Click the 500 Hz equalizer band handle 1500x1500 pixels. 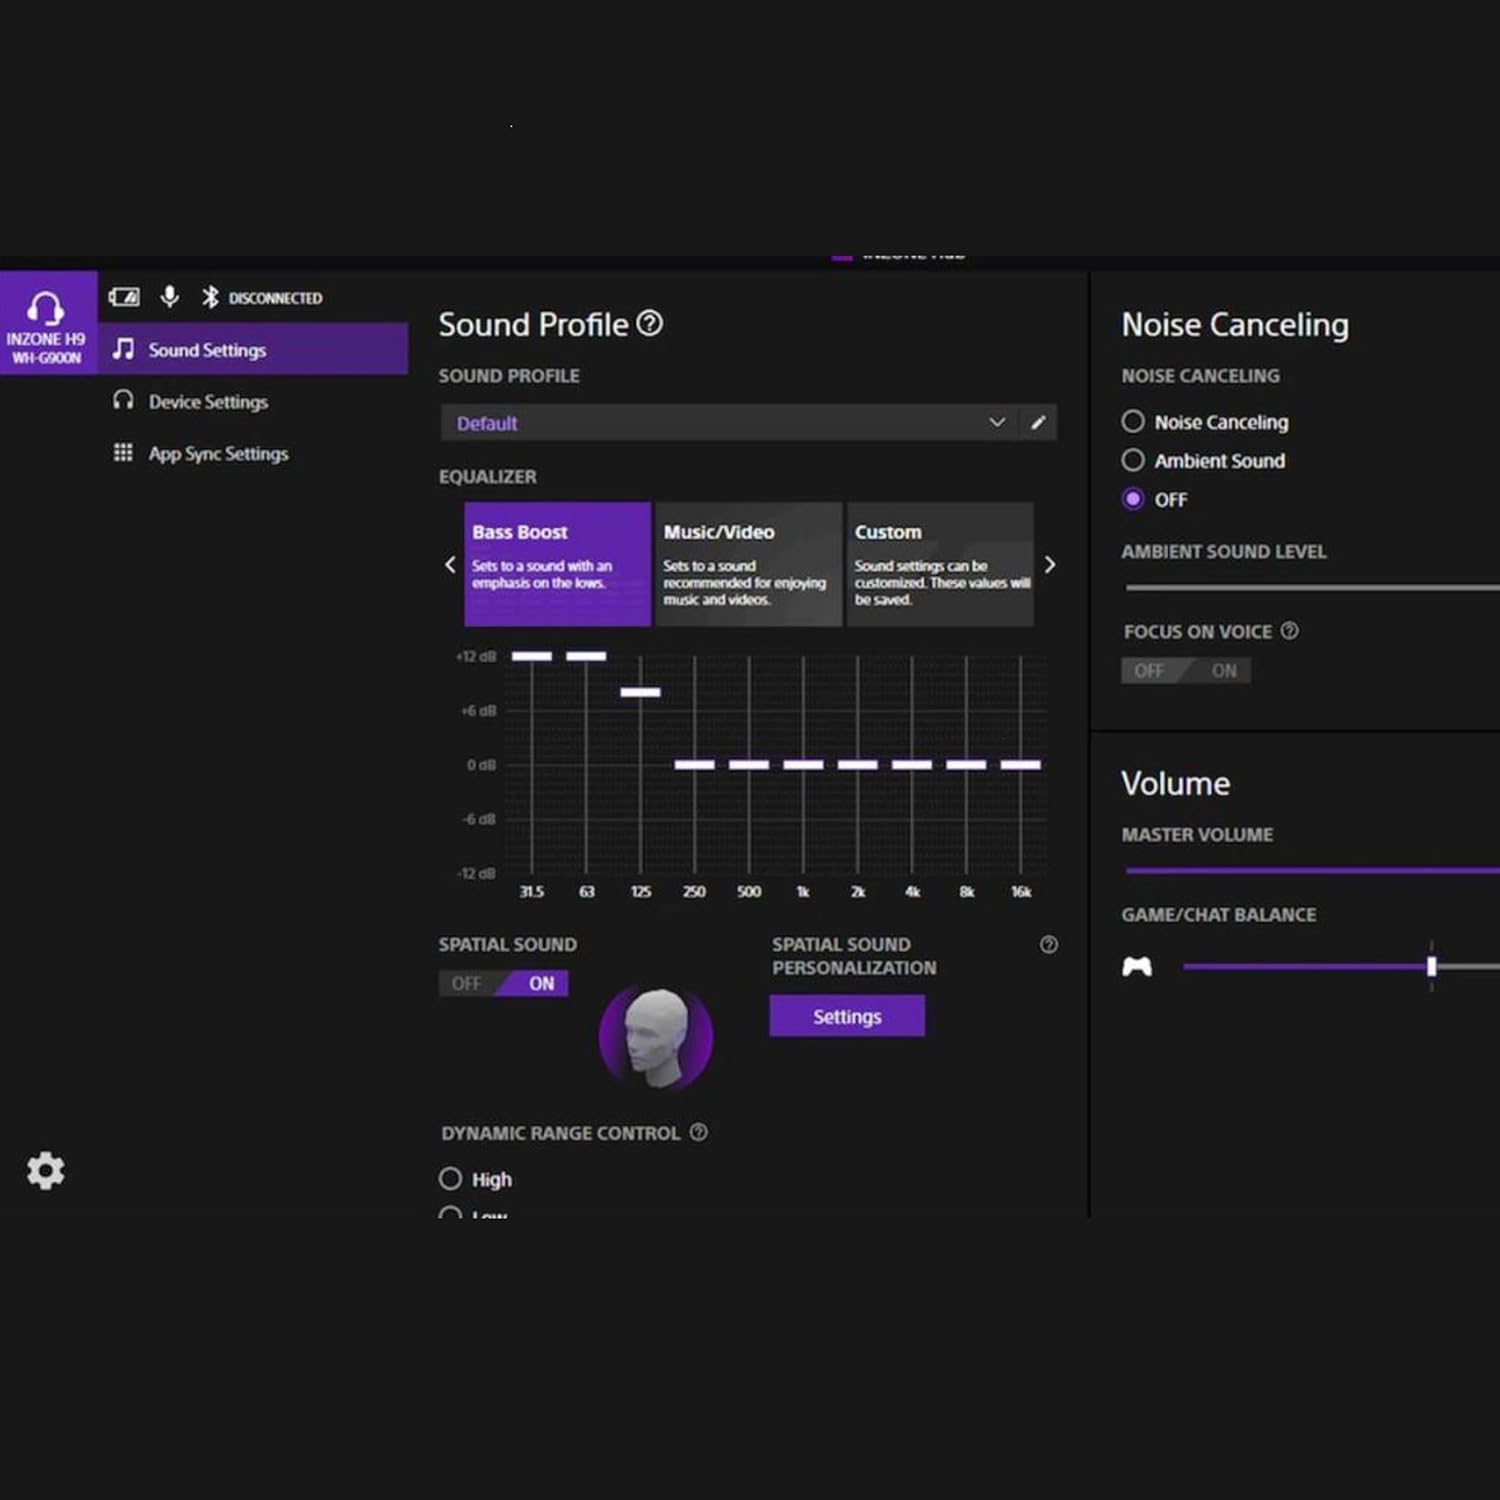pyautogui.click(x=749, y=764)
